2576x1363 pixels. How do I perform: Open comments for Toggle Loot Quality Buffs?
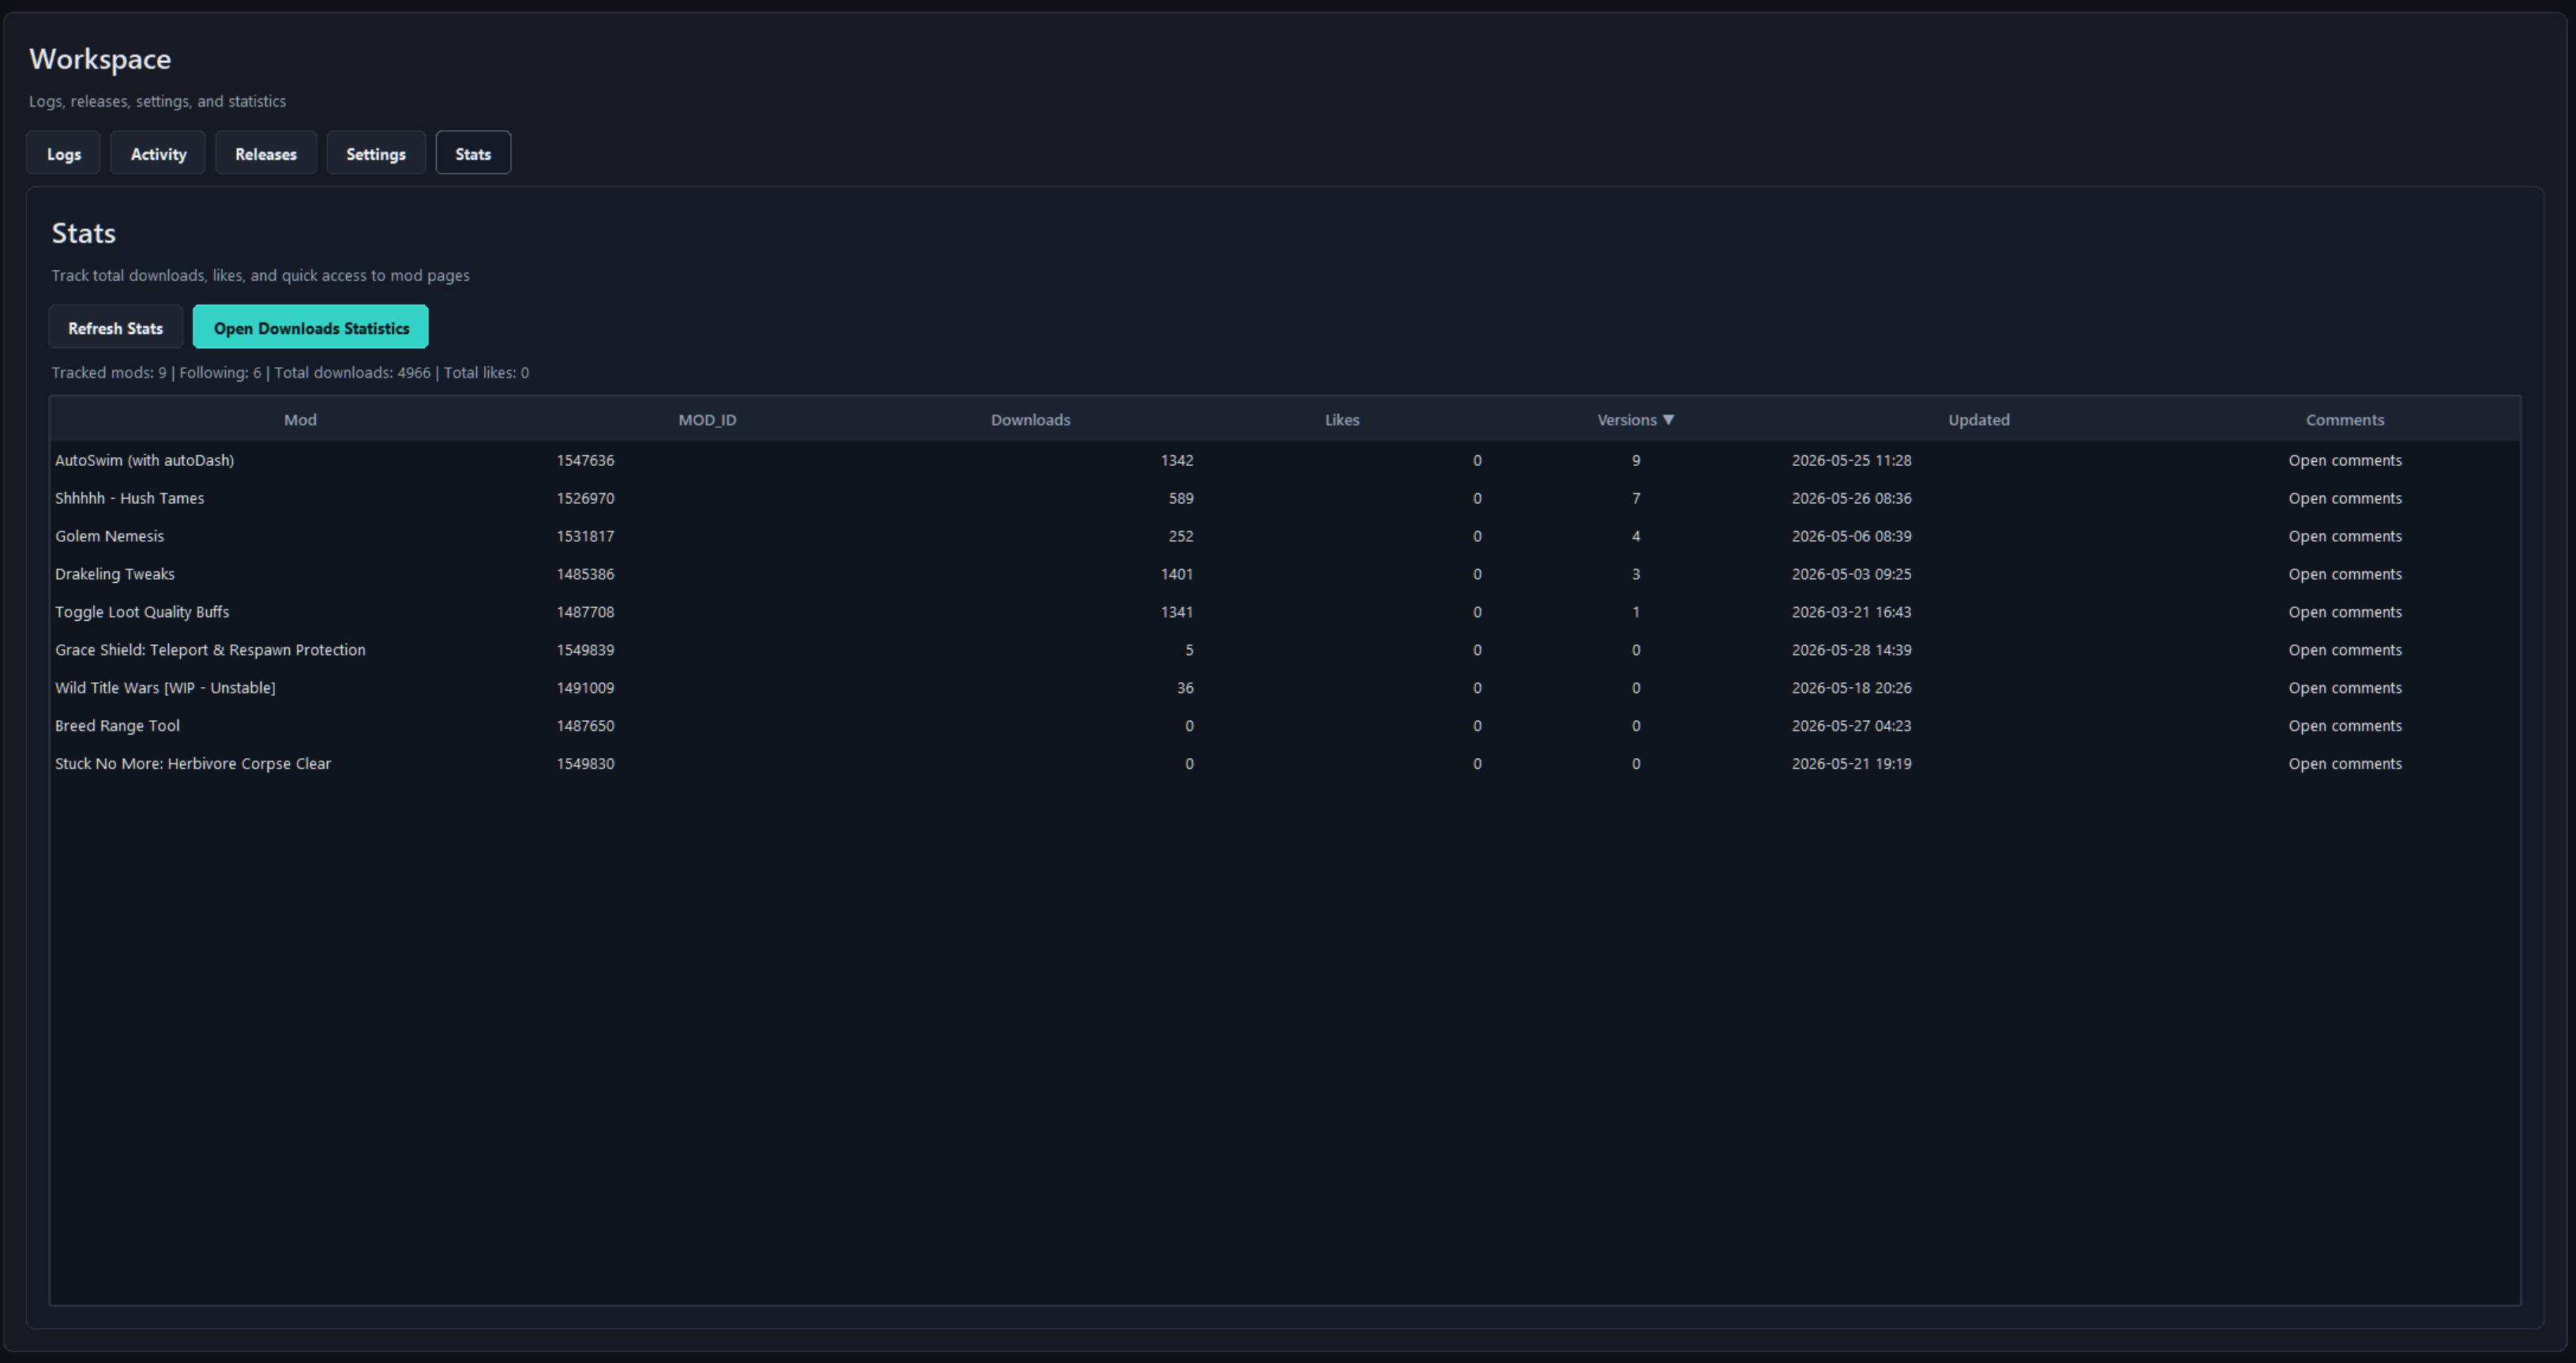pos(2345,612)
